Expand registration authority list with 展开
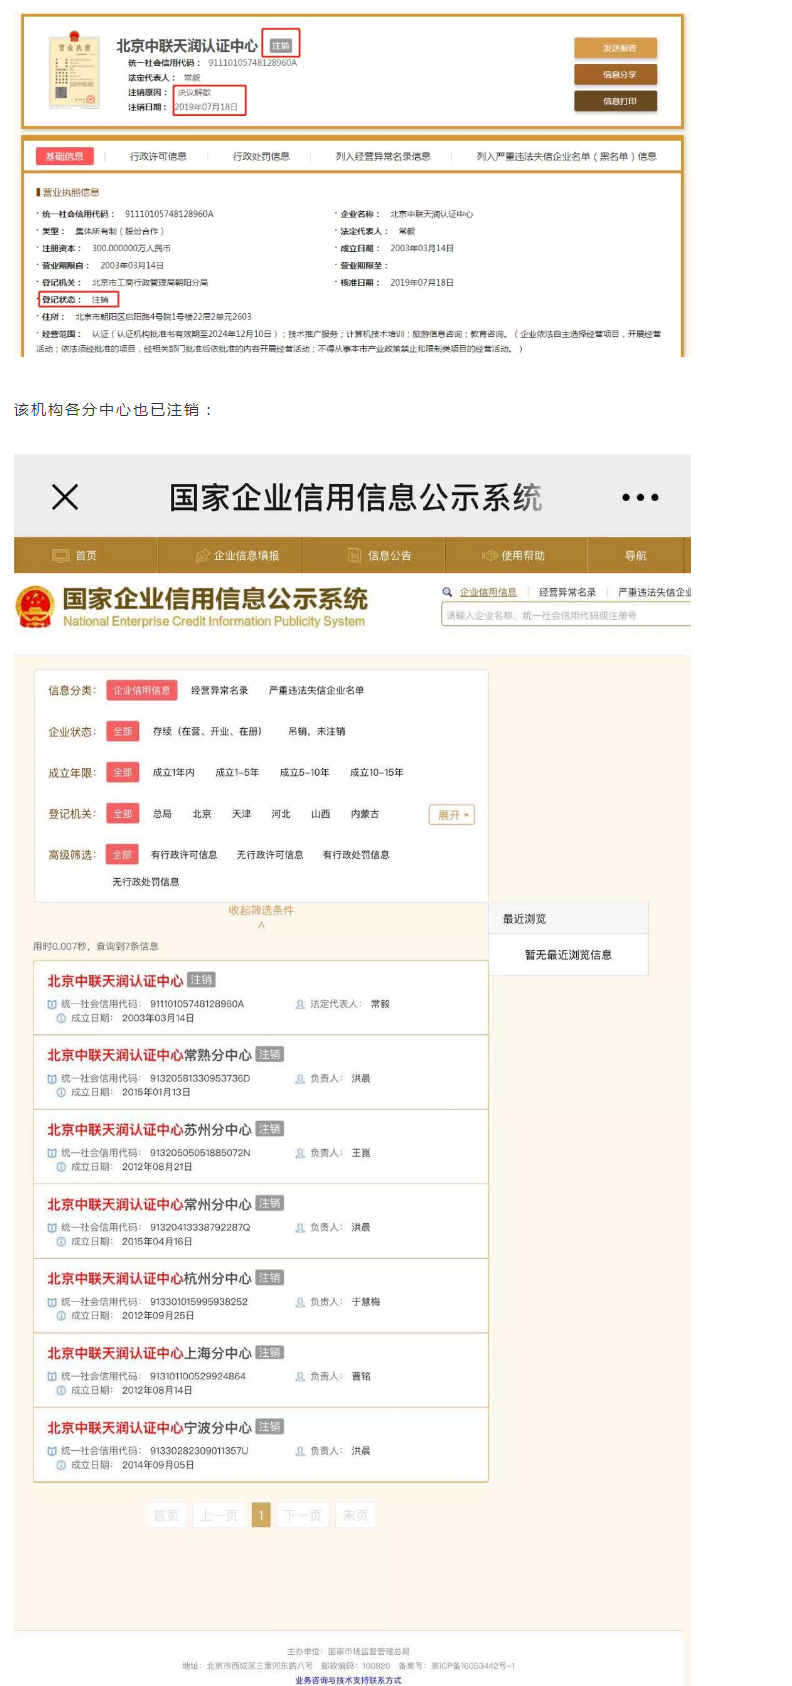Viewport: 792px width, 1686px height. [451, 815]
